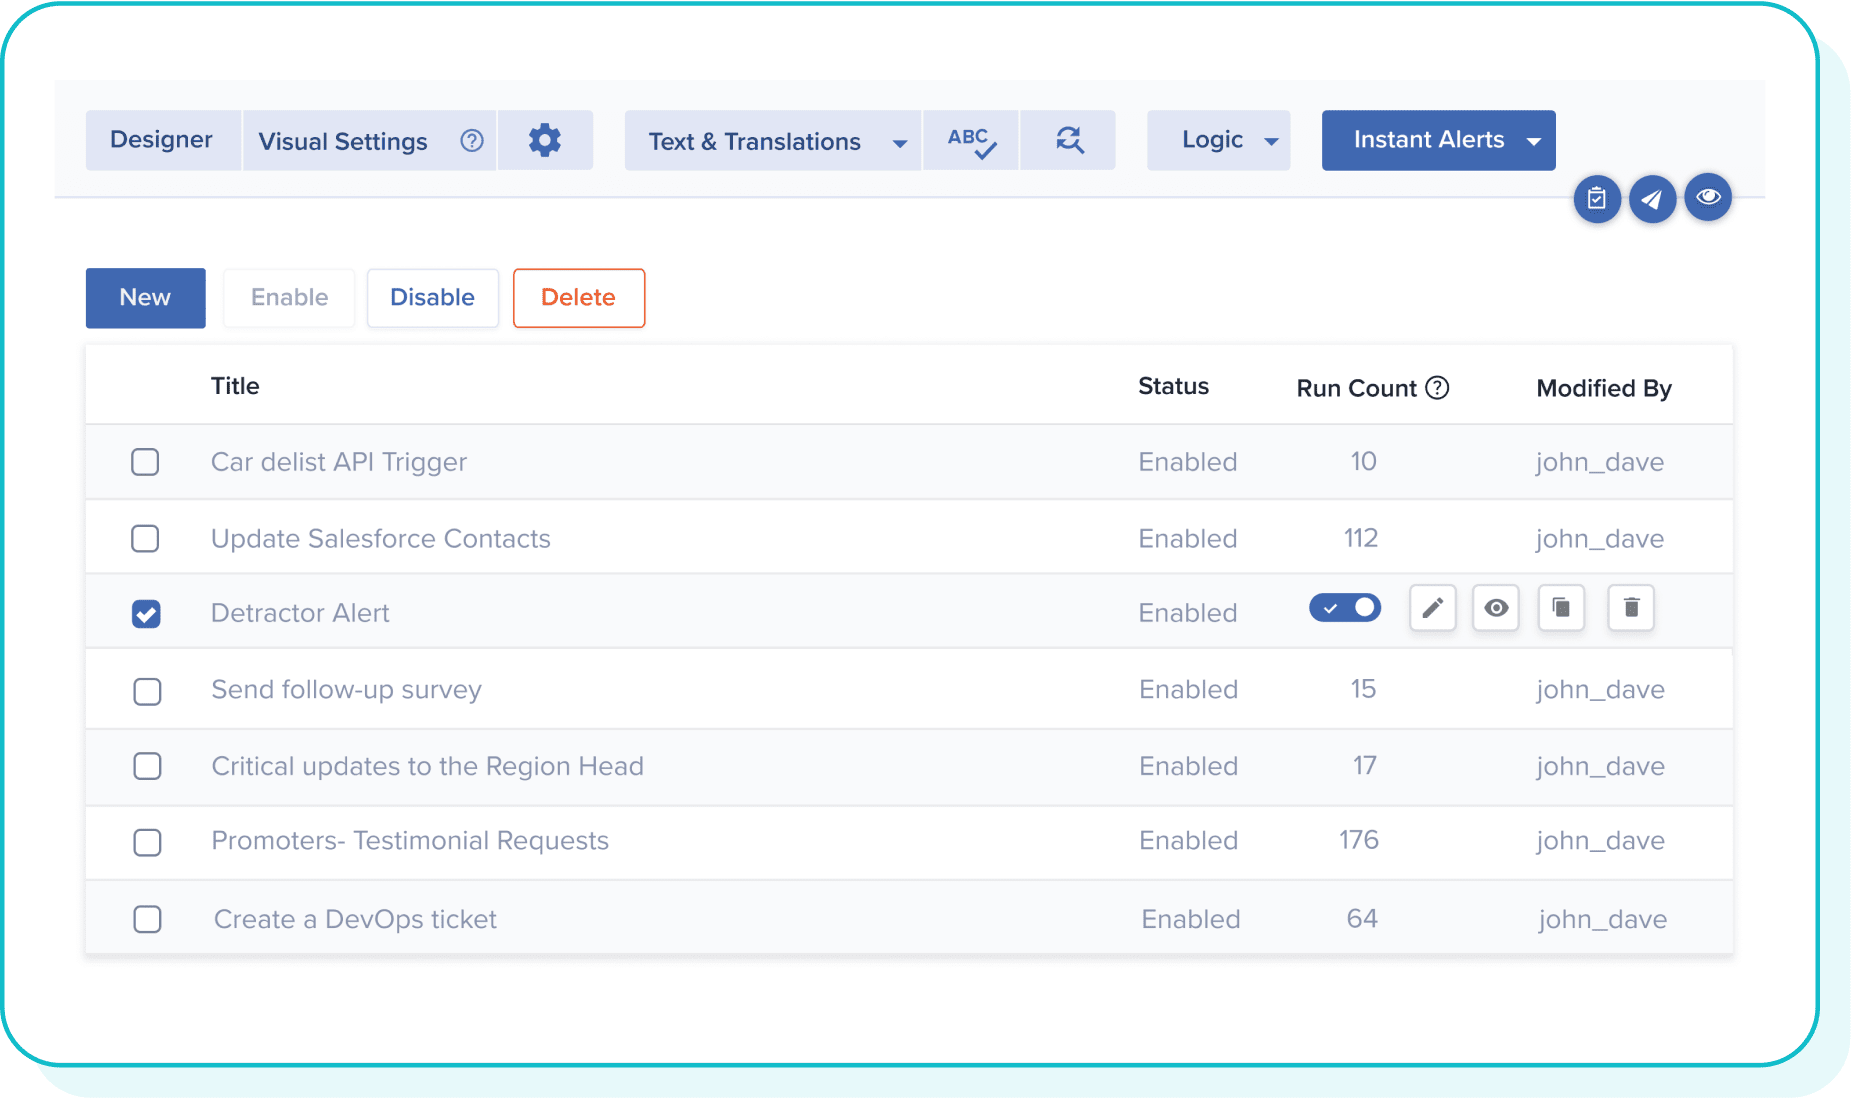Click john_dave in Update Salesforce Contacts row
Image resolution: width=1851 pixels, height=1098 pixels.
pyautogui.click(x=1600, y=539)
